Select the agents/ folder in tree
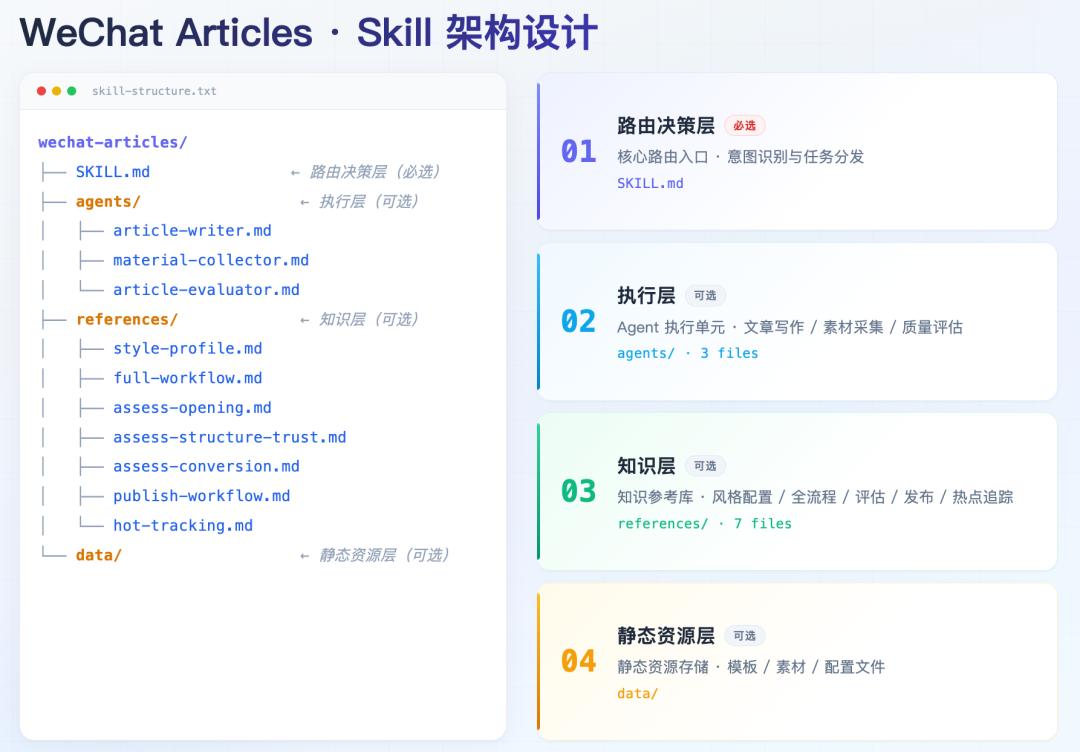The width and height of the screenshot is (1080, 752). click(x=108, y=202)
